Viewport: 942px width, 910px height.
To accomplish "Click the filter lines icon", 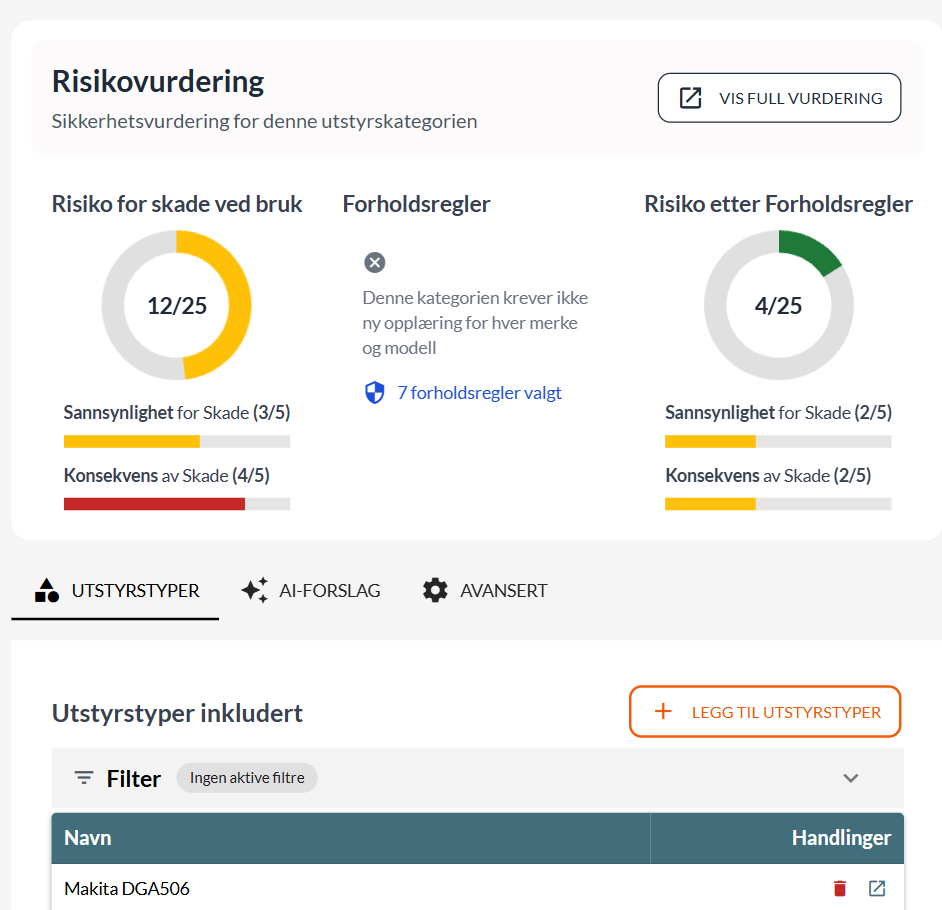I will [85, 778].
